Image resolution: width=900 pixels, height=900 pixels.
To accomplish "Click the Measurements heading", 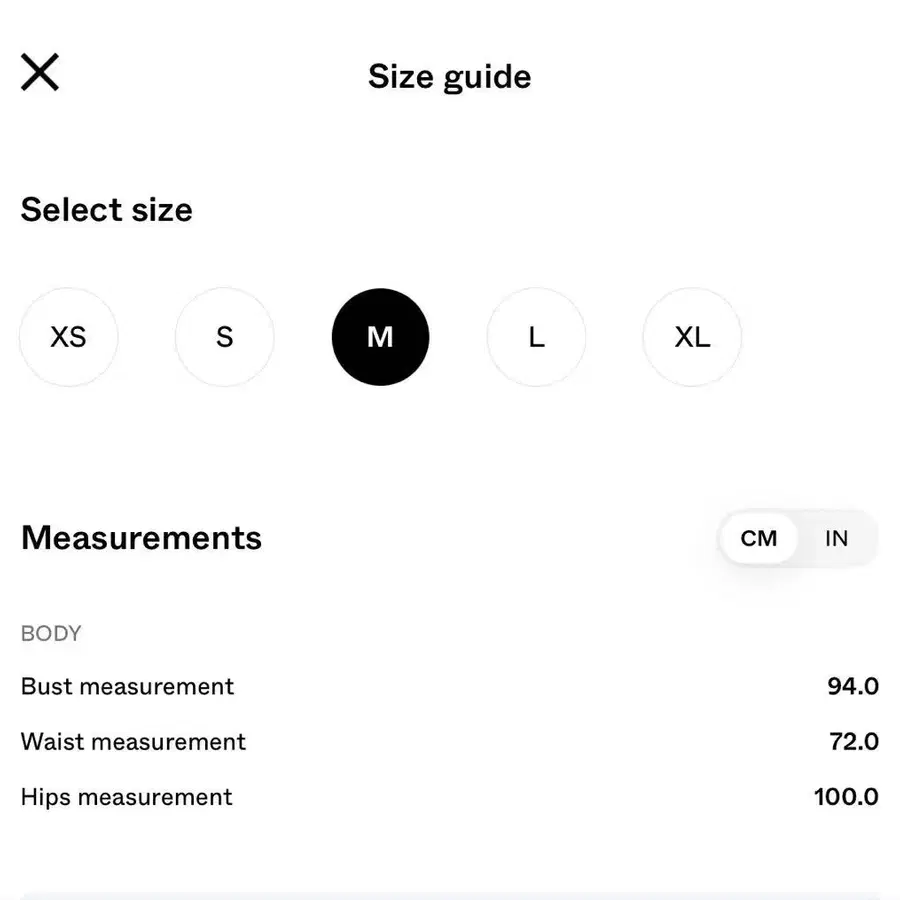I will (x=141, y=538).
